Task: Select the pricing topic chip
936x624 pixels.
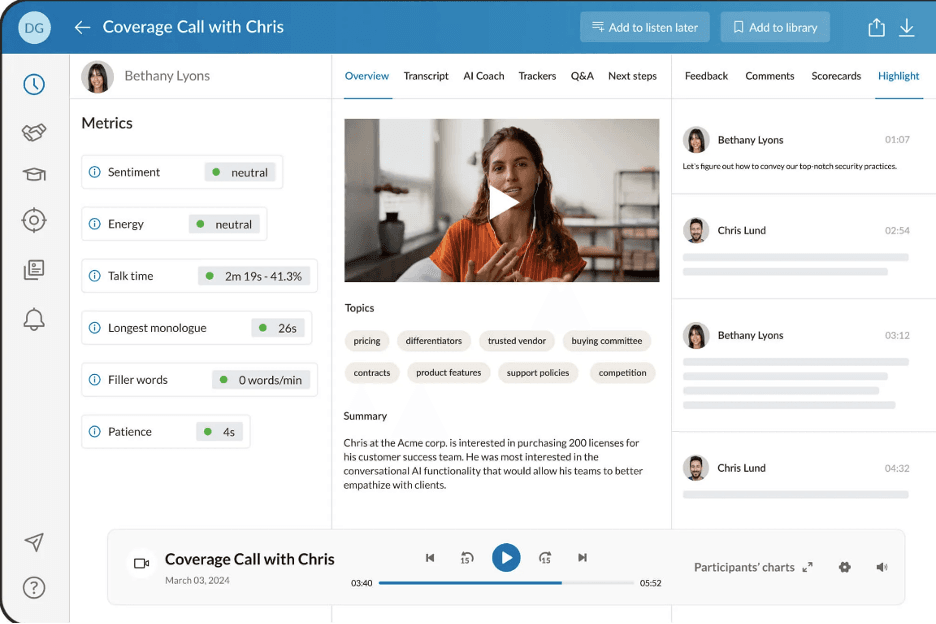Action: point(367,340)
